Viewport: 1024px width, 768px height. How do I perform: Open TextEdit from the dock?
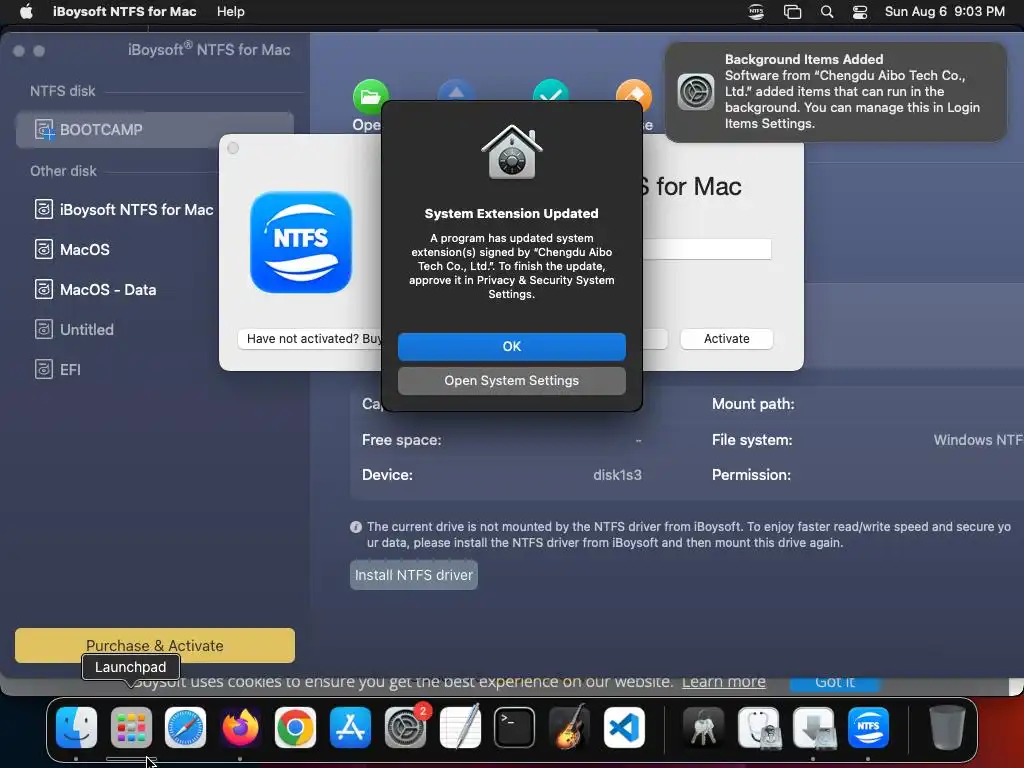[460, 727]
